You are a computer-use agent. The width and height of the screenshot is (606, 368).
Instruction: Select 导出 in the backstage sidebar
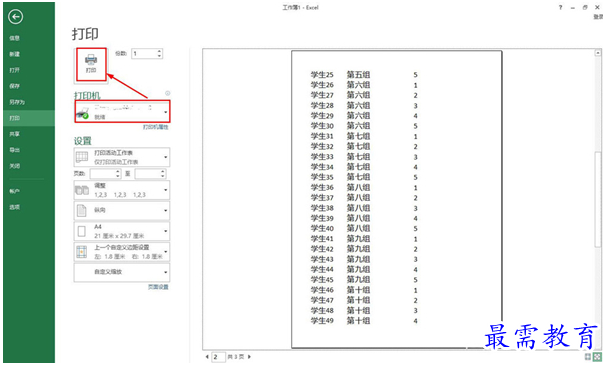click(14, 150)
